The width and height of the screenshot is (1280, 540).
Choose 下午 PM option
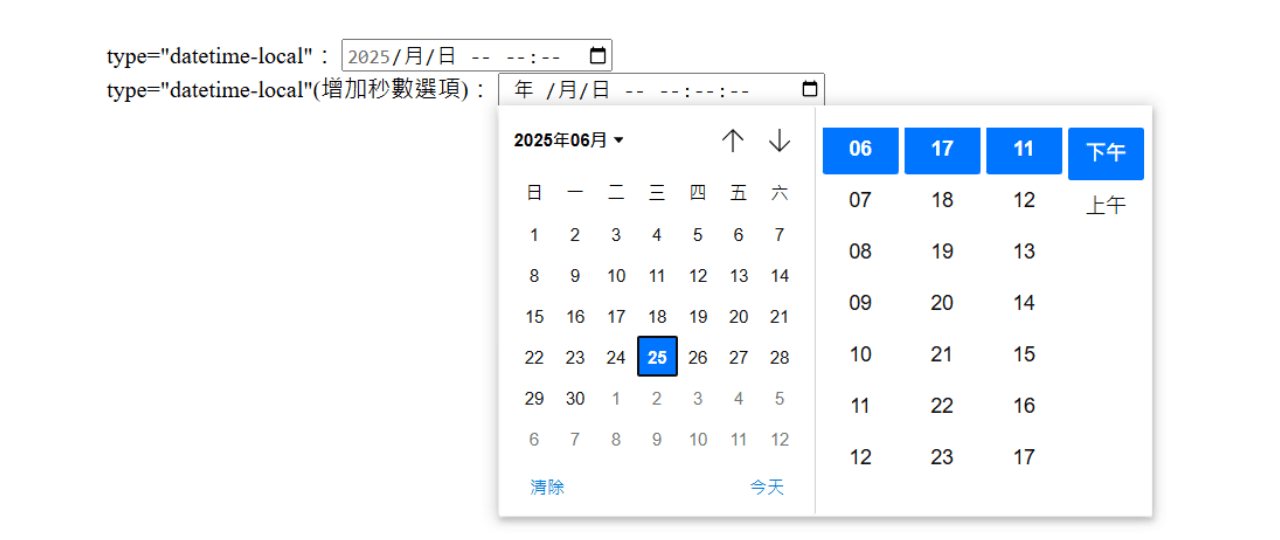tap(1105, 153)
